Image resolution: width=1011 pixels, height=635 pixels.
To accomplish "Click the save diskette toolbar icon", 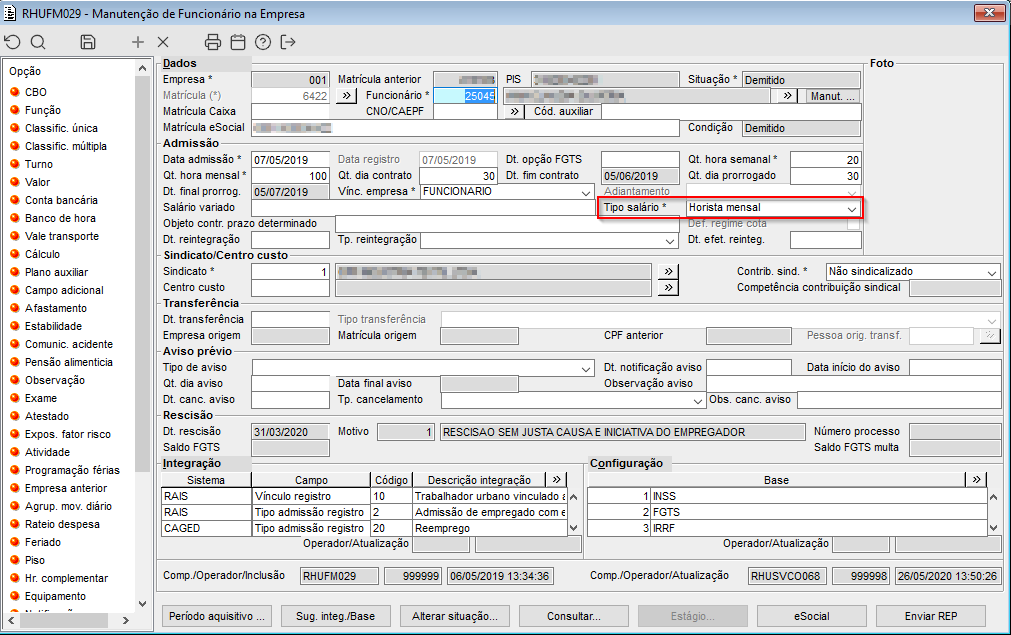I will tap(88, 43).
